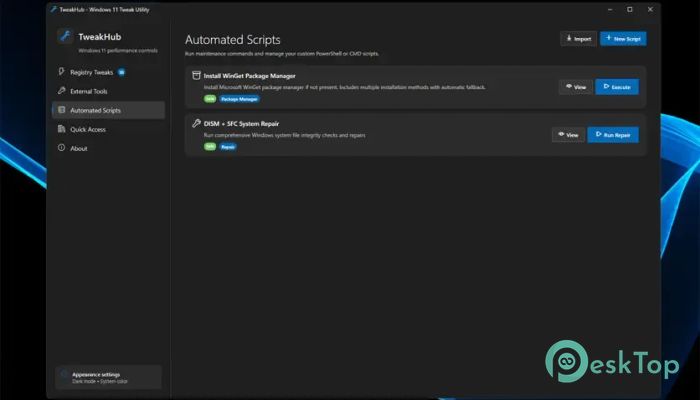Screen dimensions: 700x400
Task: Open the About page
Action: (108, 148)
